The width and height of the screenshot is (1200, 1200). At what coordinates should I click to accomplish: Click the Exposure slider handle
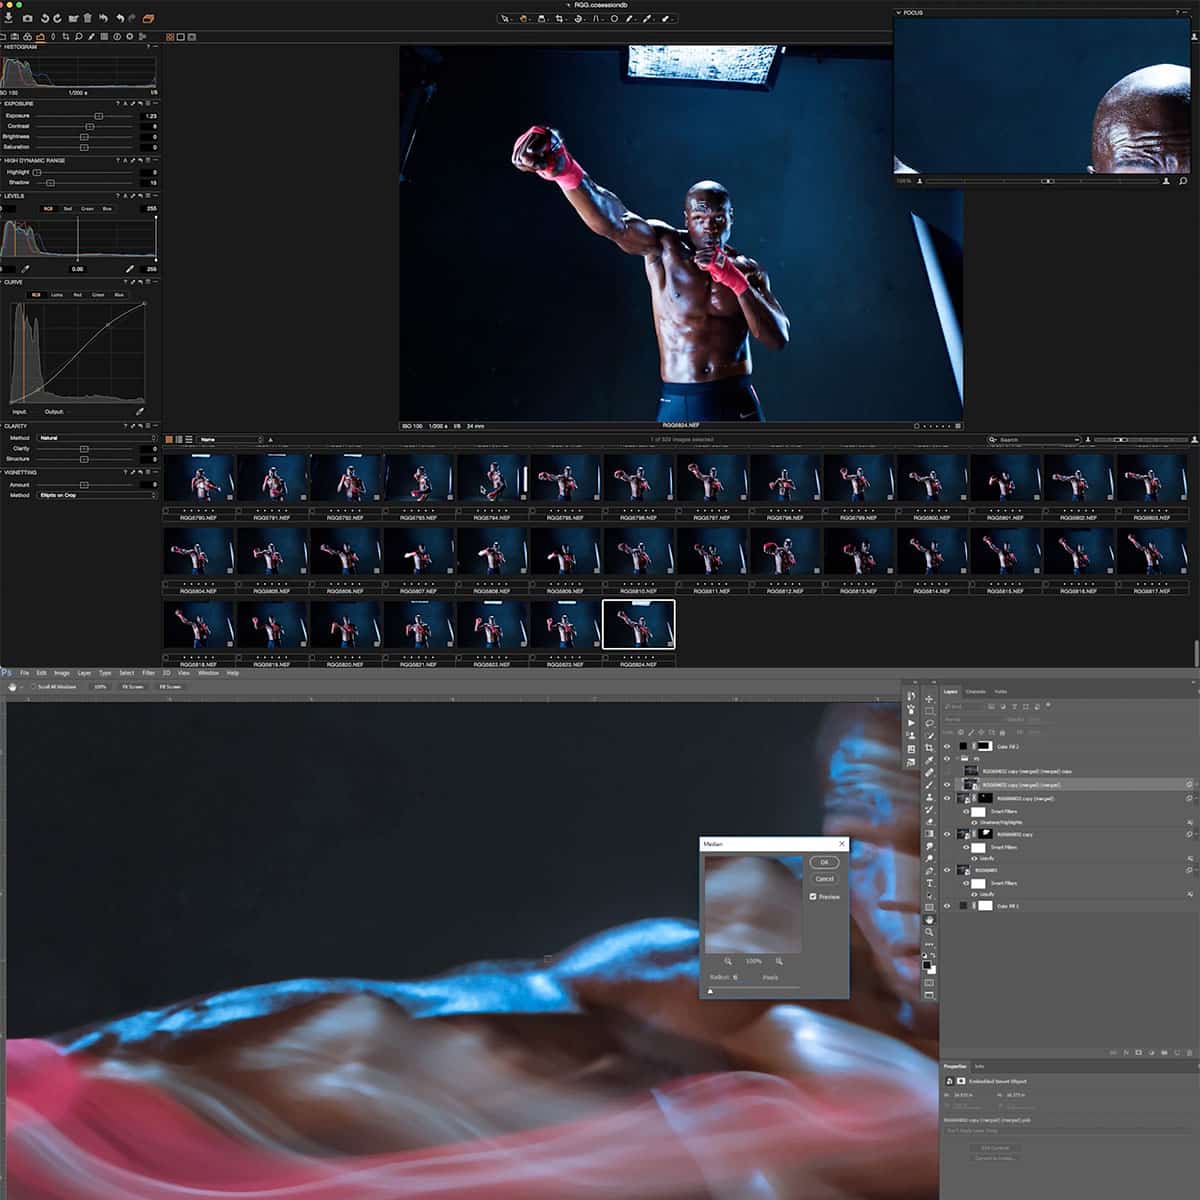(98, 116)
